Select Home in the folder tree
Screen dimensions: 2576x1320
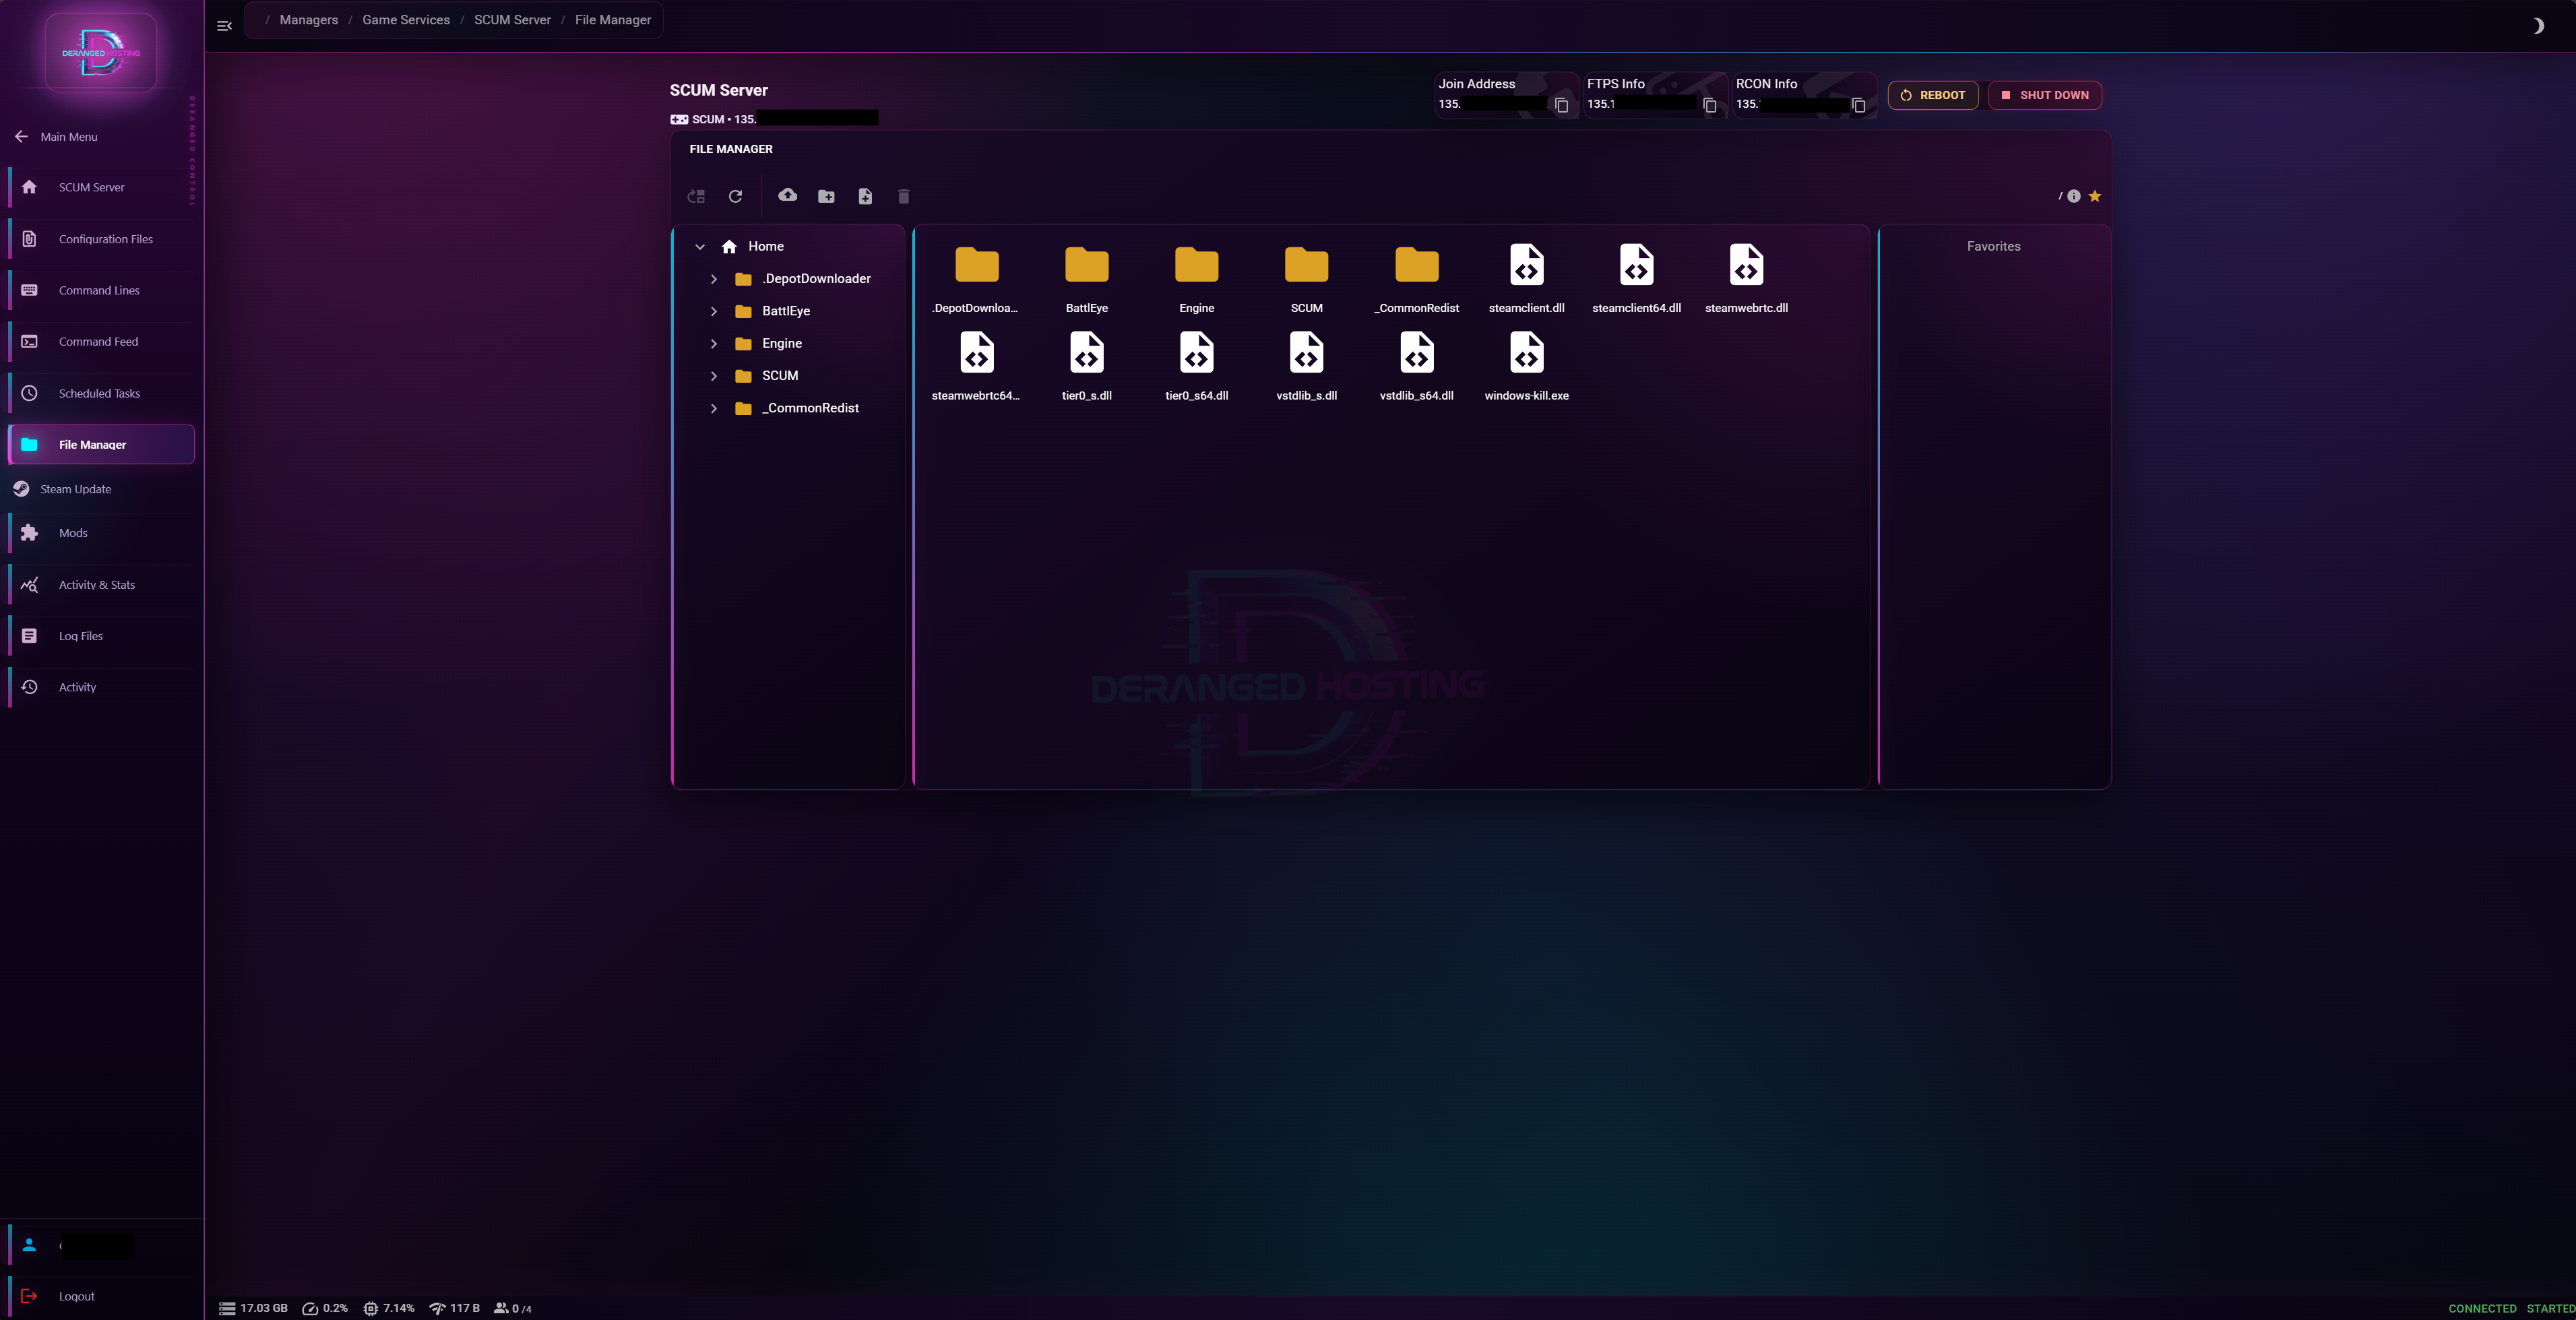point(765,246)
